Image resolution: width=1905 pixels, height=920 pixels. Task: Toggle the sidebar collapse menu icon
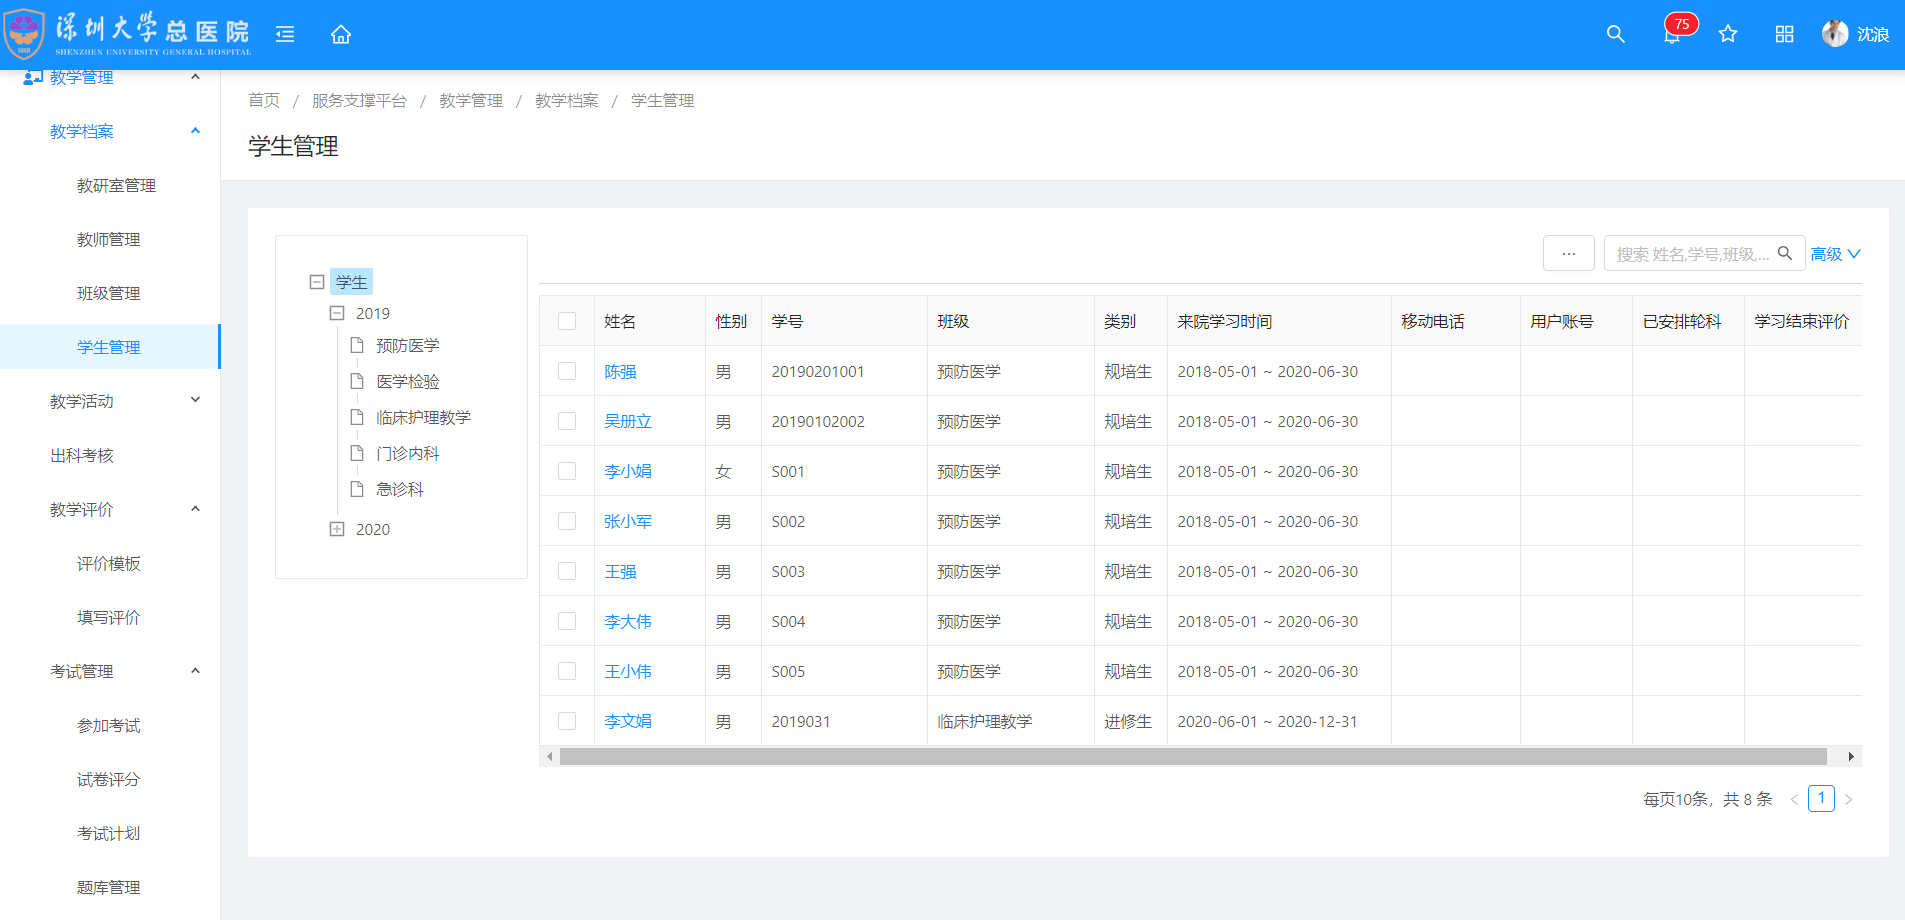pos(285,34)
